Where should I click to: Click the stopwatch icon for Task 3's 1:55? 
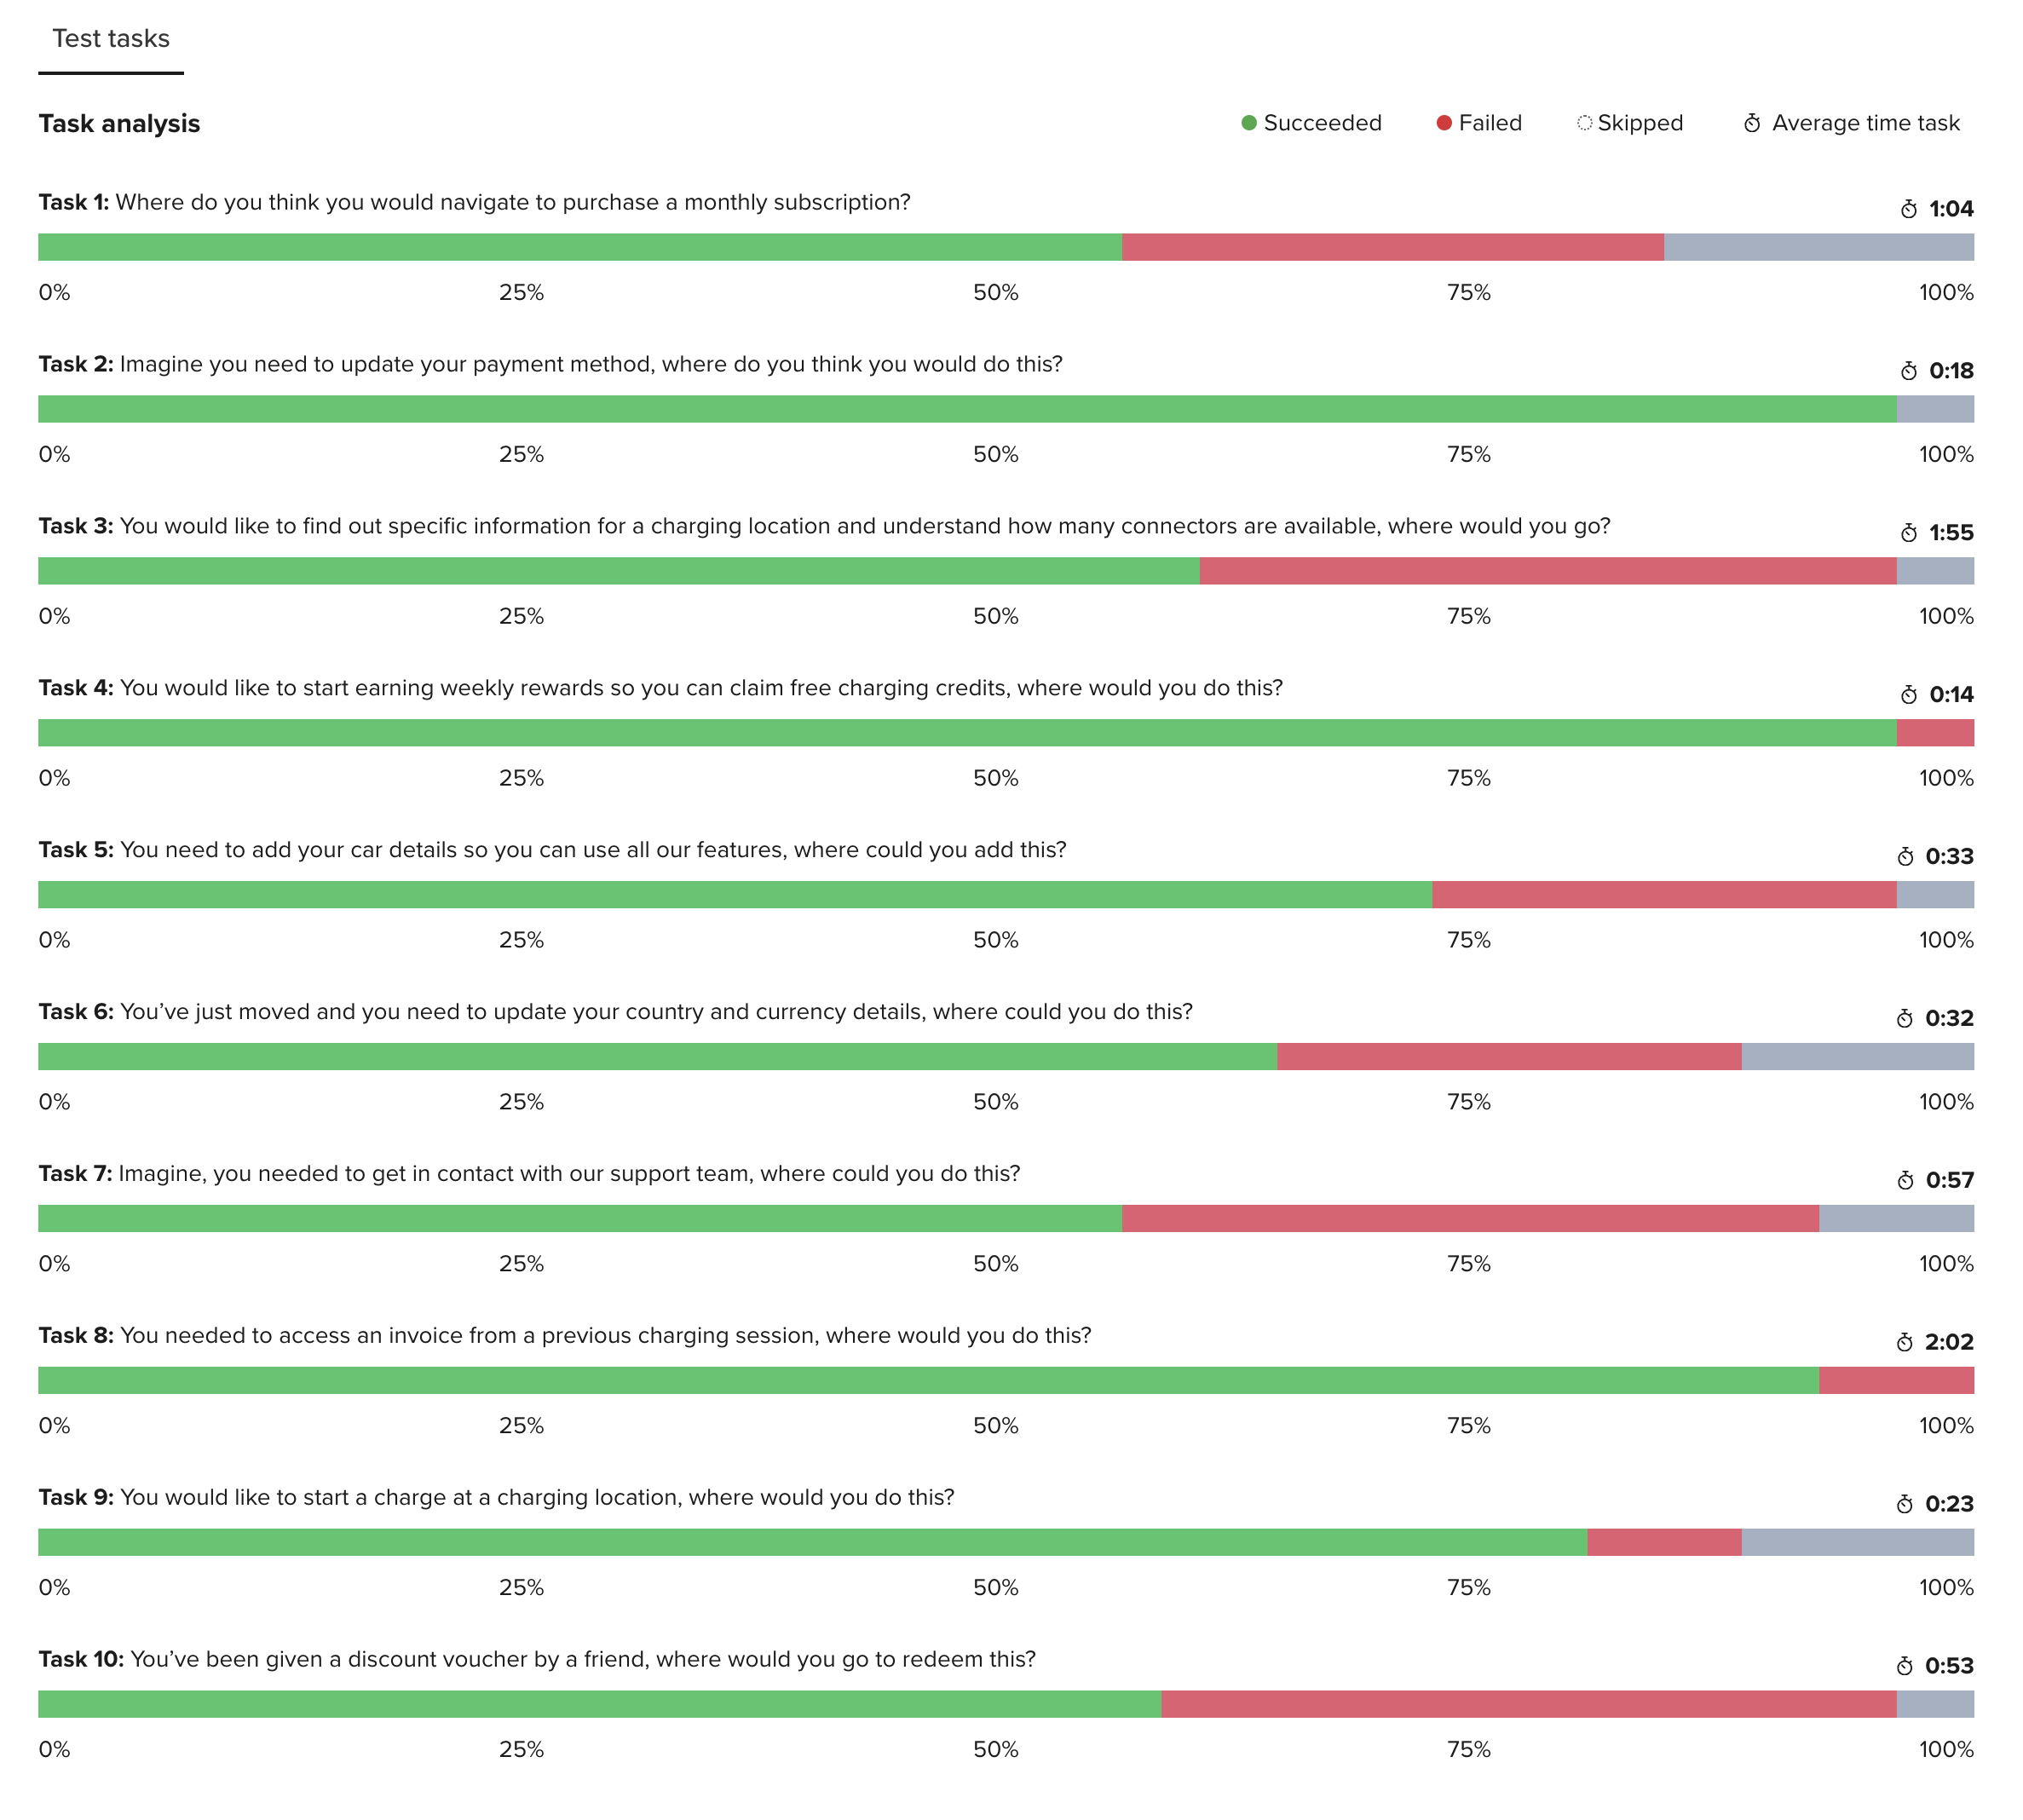pyautogui.click(x=1908, y=533)
